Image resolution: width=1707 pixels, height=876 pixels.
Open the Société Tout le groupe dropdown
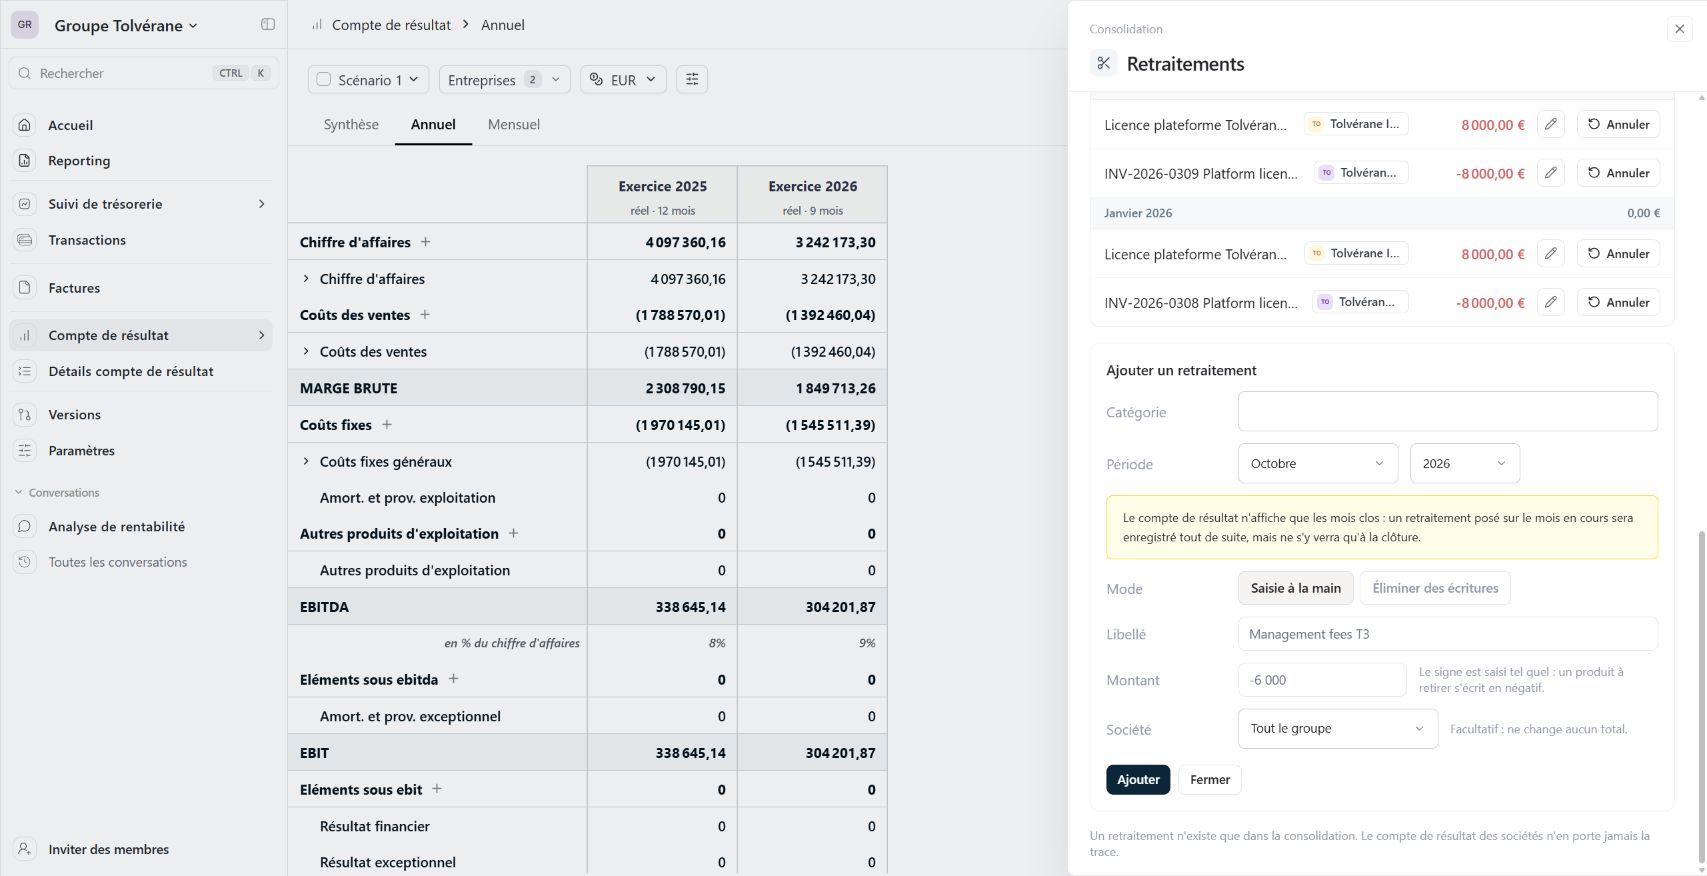point(1338,729)
